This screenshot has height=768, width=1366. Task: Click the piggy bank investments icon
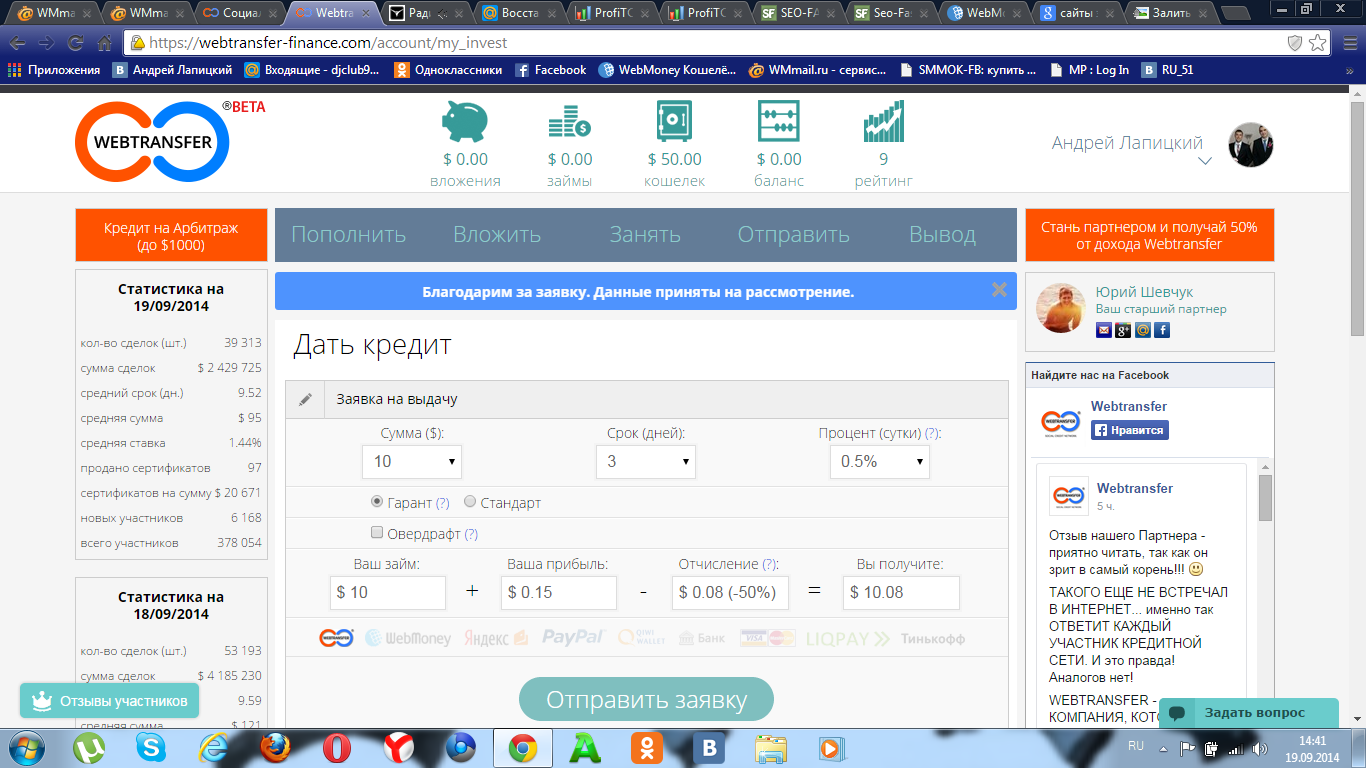pyautogui.click(x=465, y=121)
